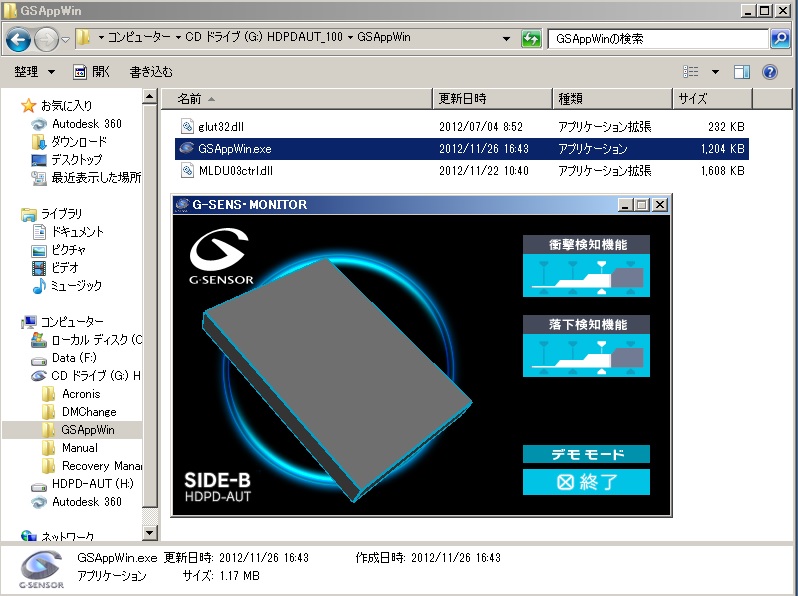
Task: Click the gray hard drive 3D model
Action: tap(337, 379)
